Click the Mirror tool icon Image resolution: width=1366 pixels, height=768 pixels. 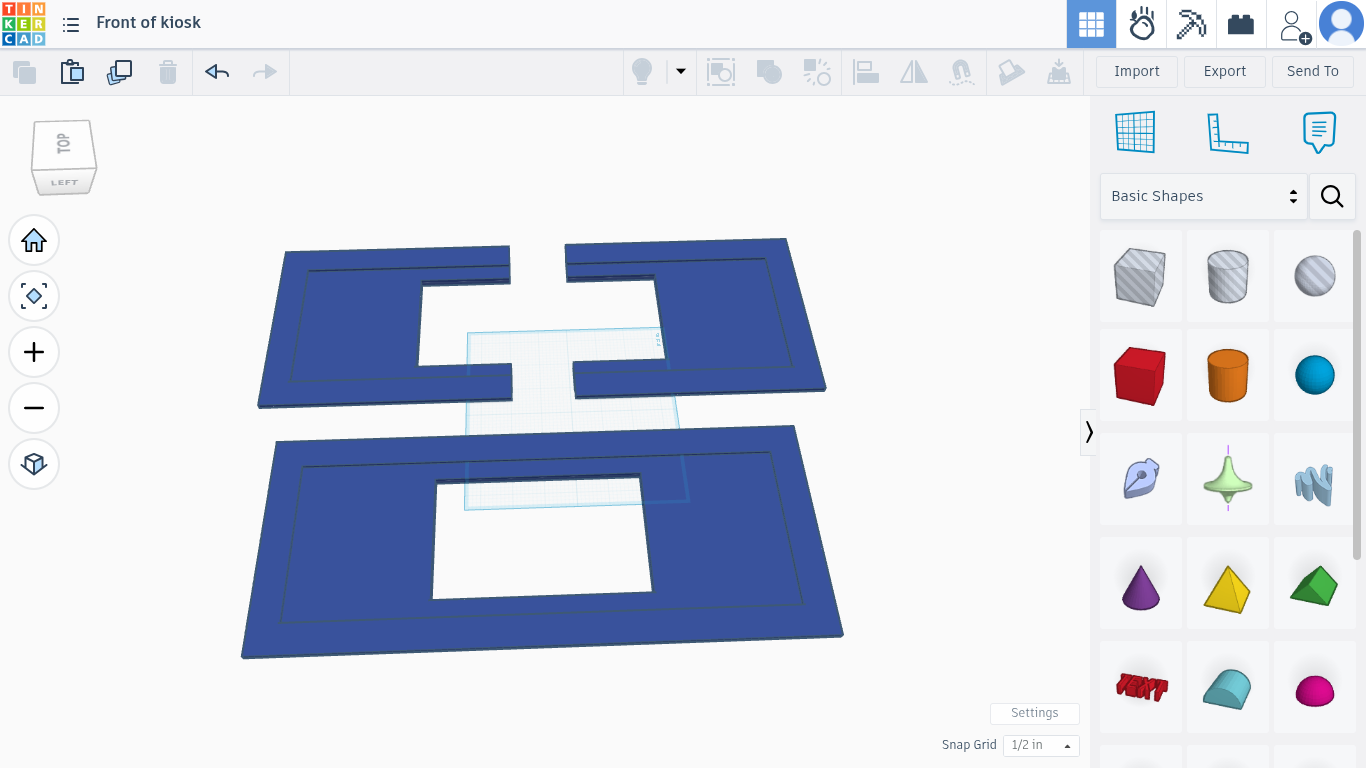(x=914, y=72)
